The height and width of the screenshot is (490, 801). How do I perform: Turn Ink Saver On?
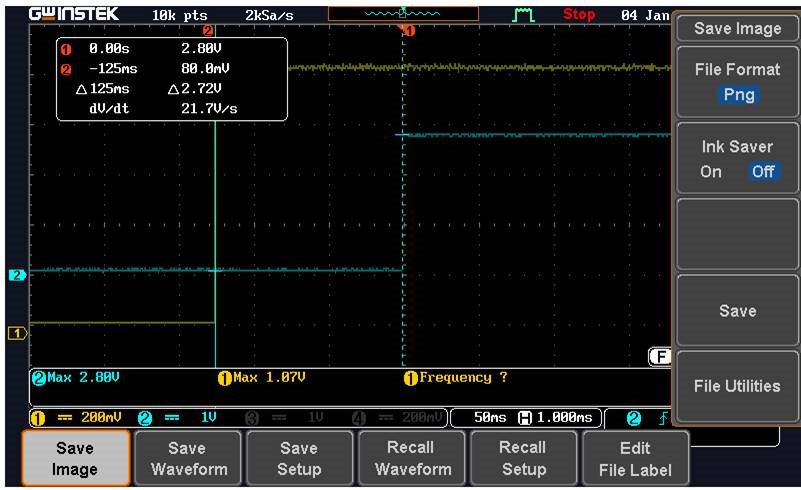[x=711, y=172]
